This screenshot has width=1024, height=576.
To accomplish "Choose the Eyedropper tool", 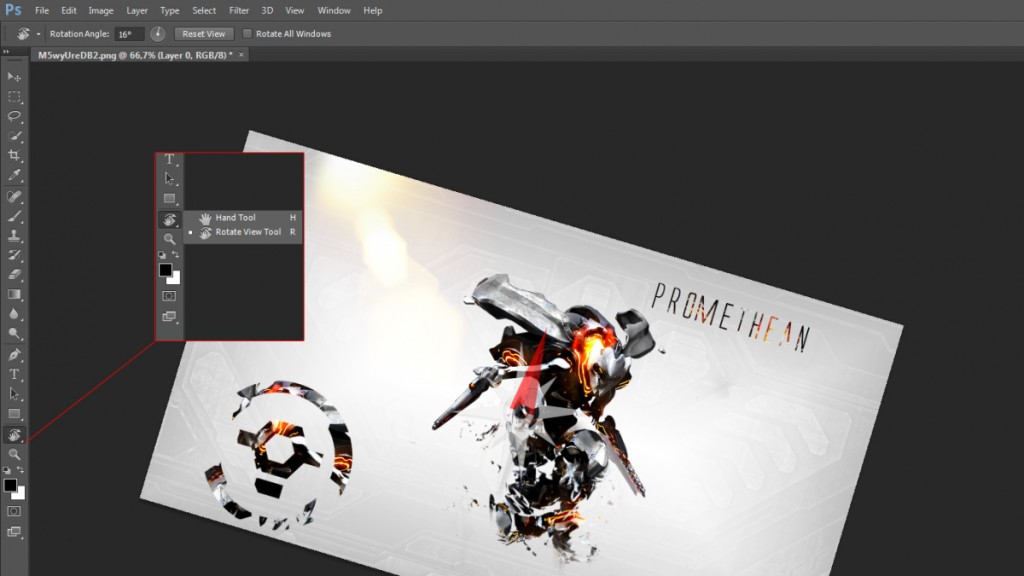I will [x=14, y=176].
